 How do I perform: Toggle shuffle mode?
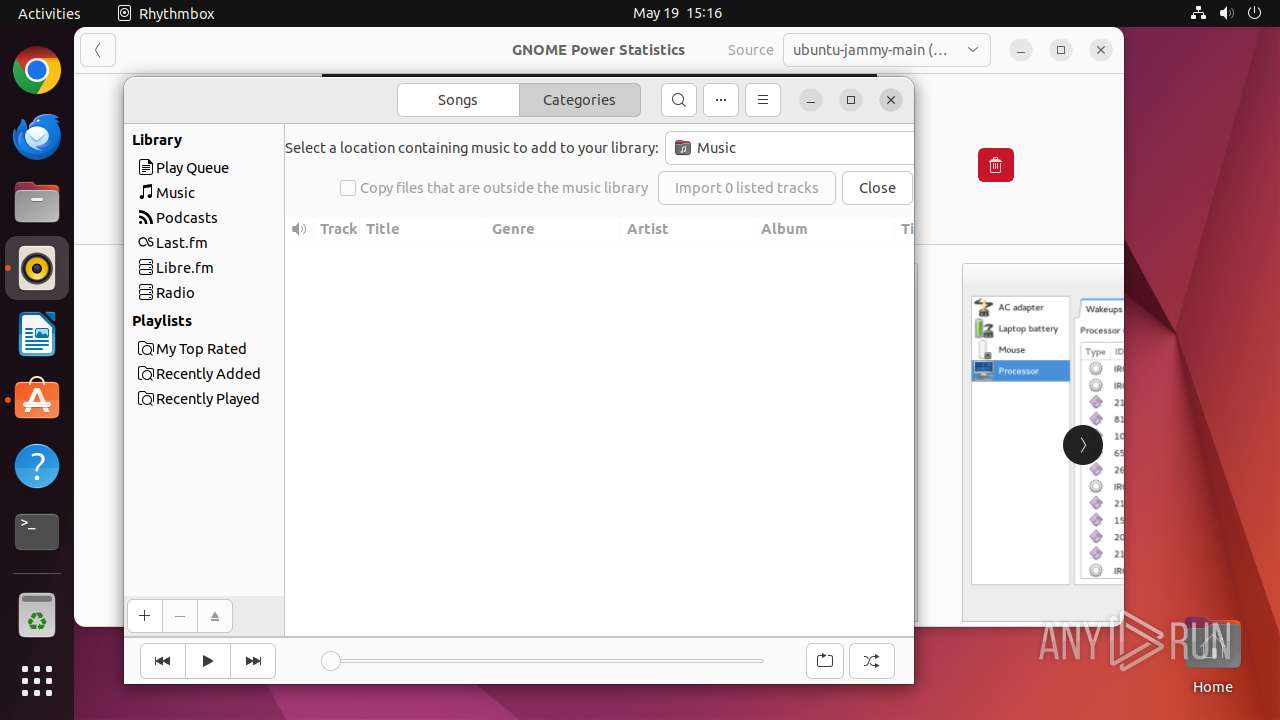(872, 661)
